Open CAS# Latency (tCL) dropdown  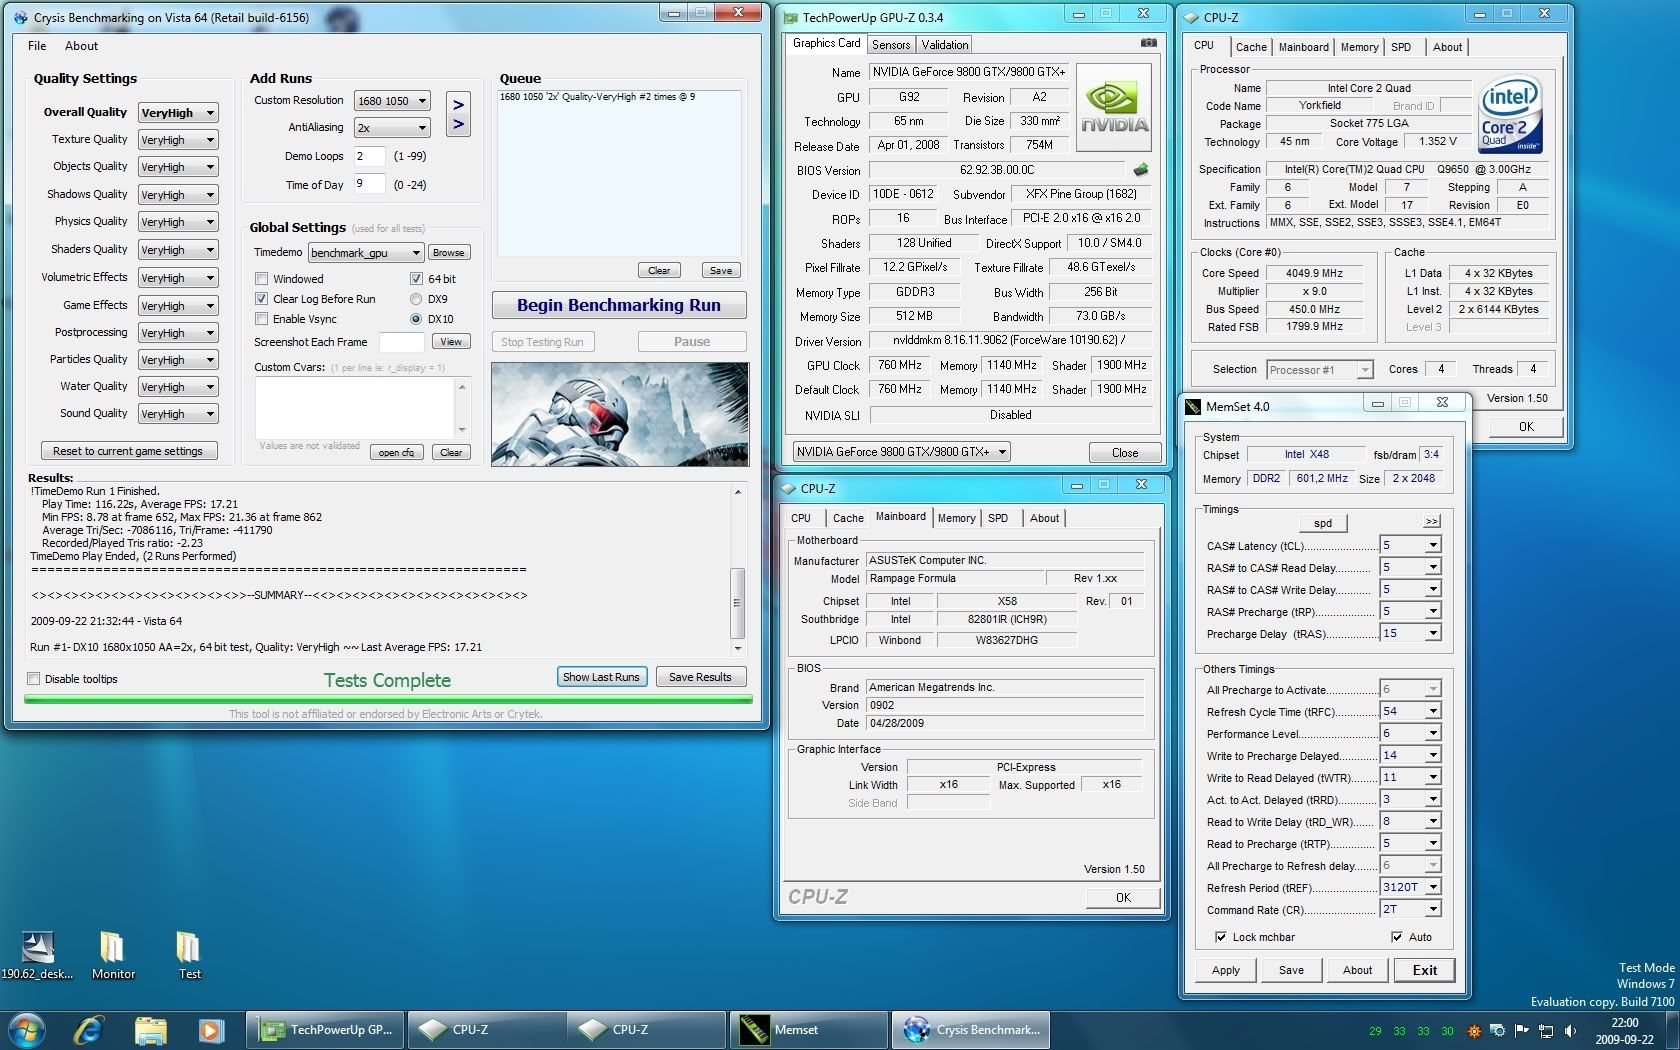(1410, 545)
